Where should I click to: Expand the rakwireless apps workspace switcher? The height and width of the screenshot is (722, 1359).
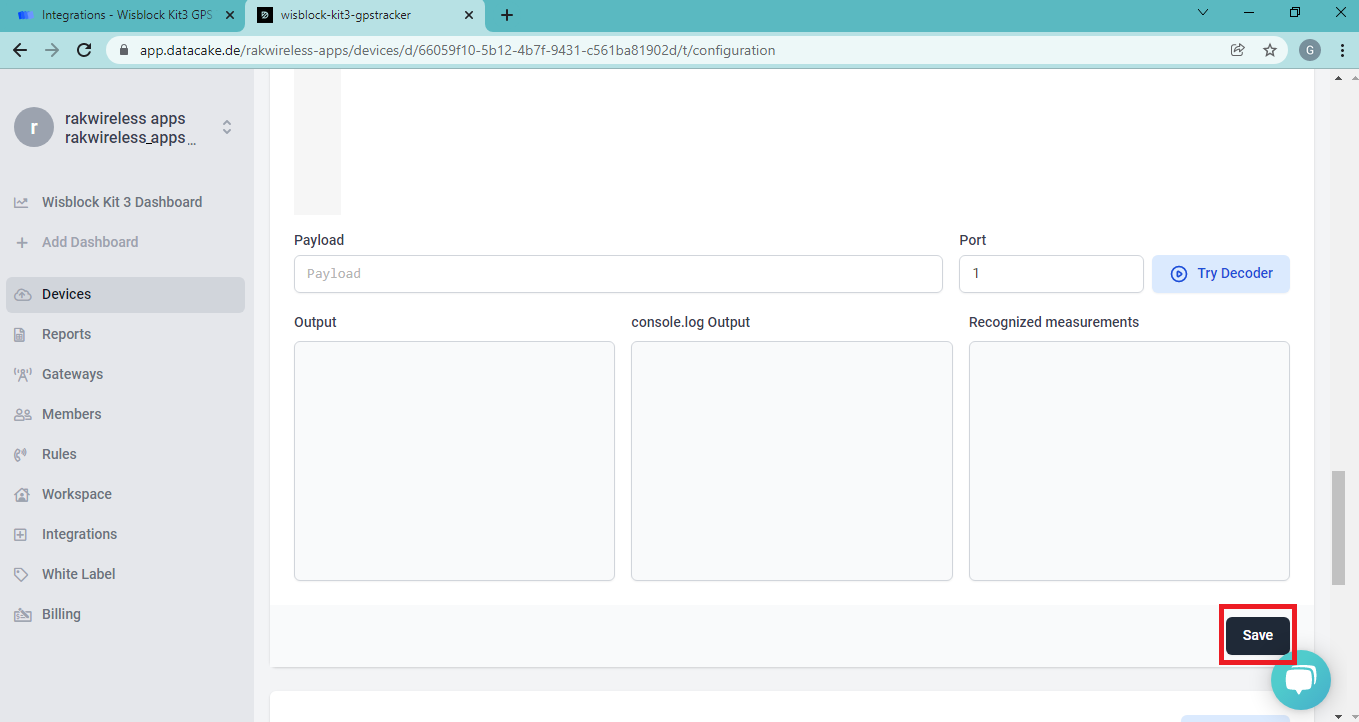227,127
